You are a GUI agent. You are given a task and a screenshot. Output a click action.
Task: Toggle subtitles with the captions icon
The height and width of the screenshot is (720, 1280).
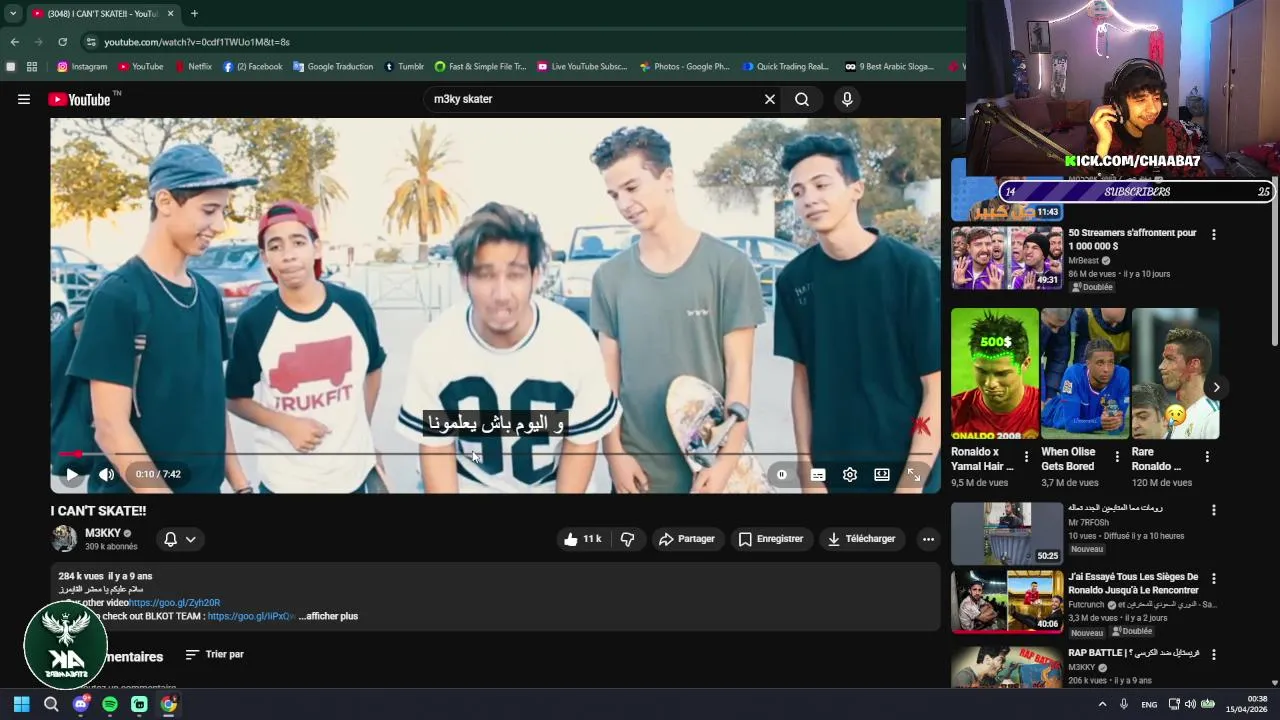pyautogui.click(x=818, y=475)
